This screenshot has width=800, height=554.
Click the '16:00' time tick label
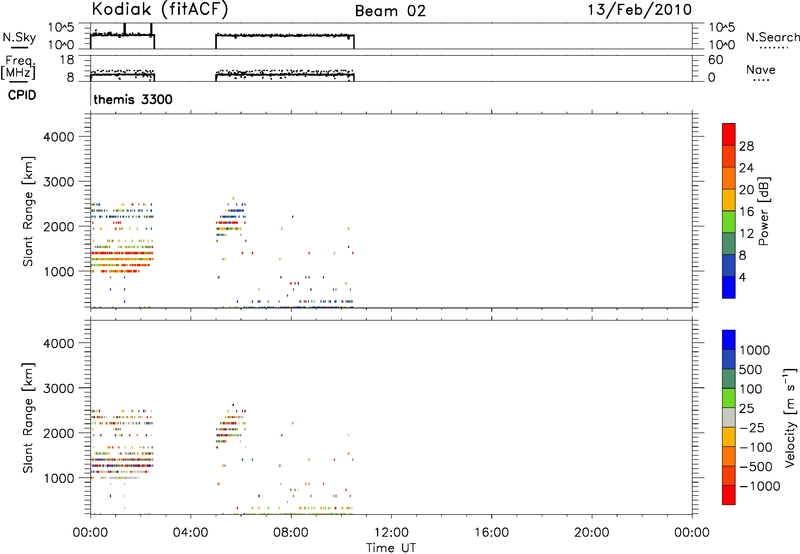(x=491, y=533)
